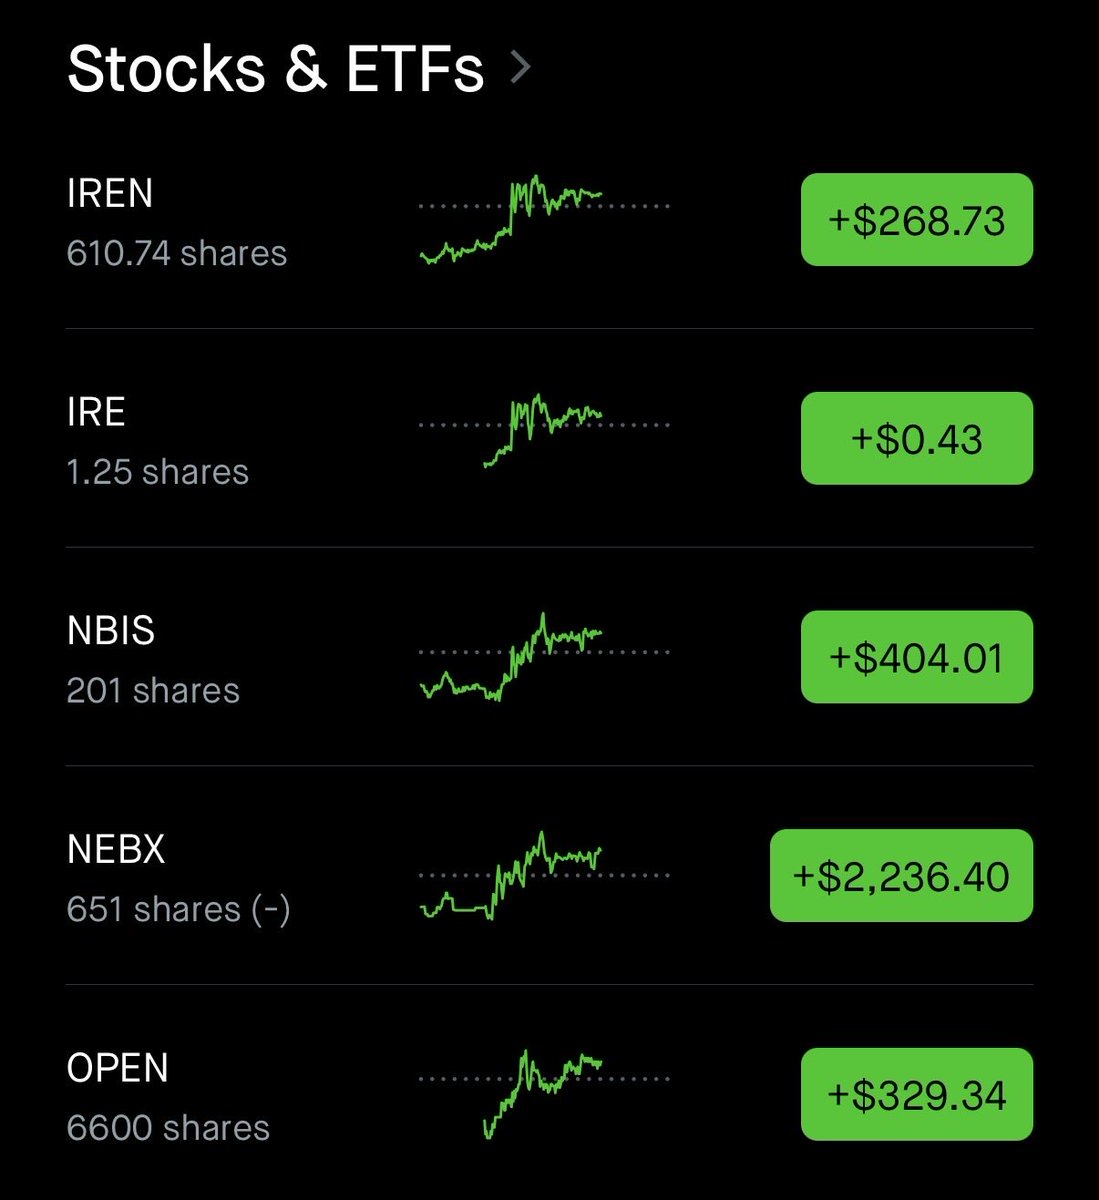Select the NEBX ticker name
This screenshot has width=1099, height=1200.
(x=116, y=850)
